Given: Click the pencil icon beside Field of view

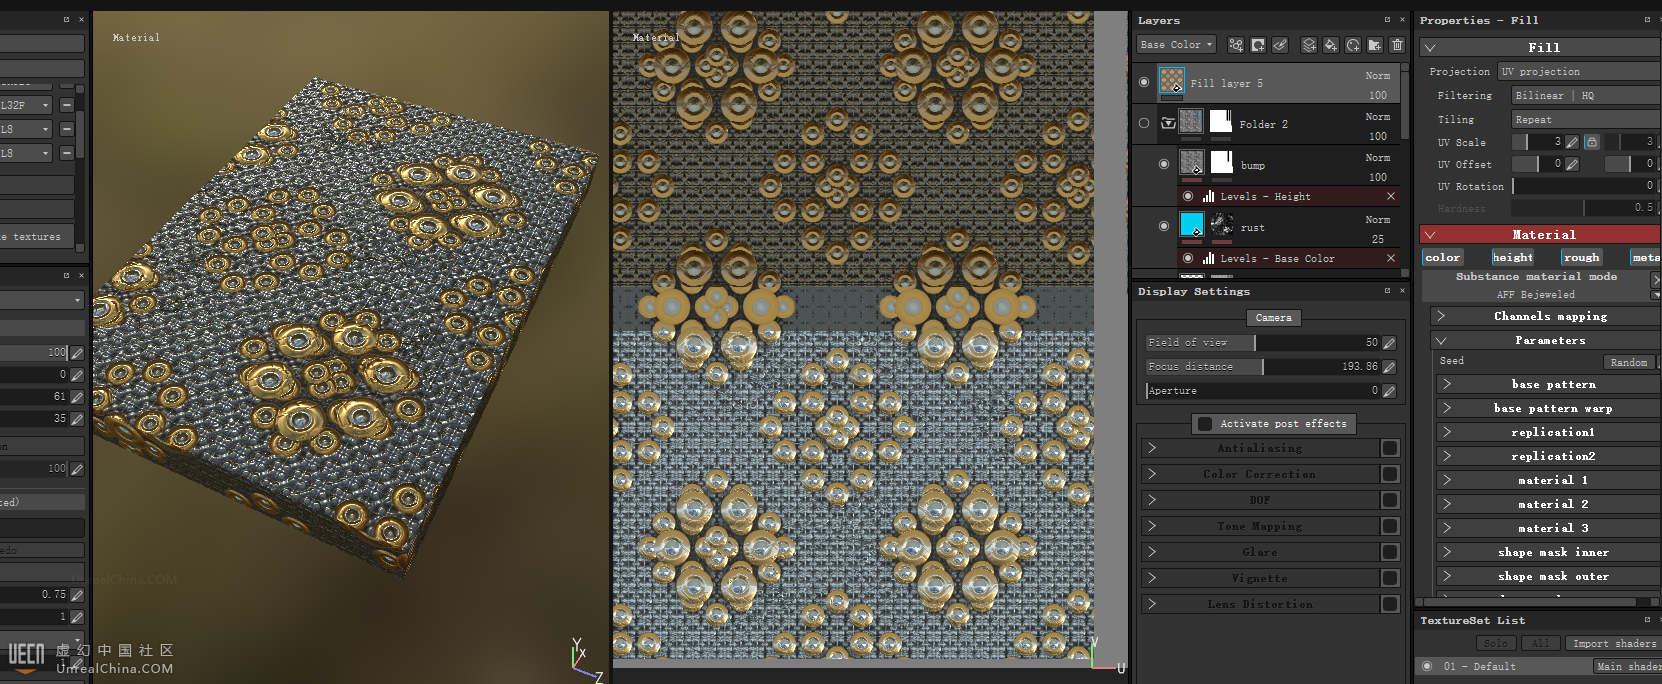Looking at the screenshot, I should tap(1389, 343).
